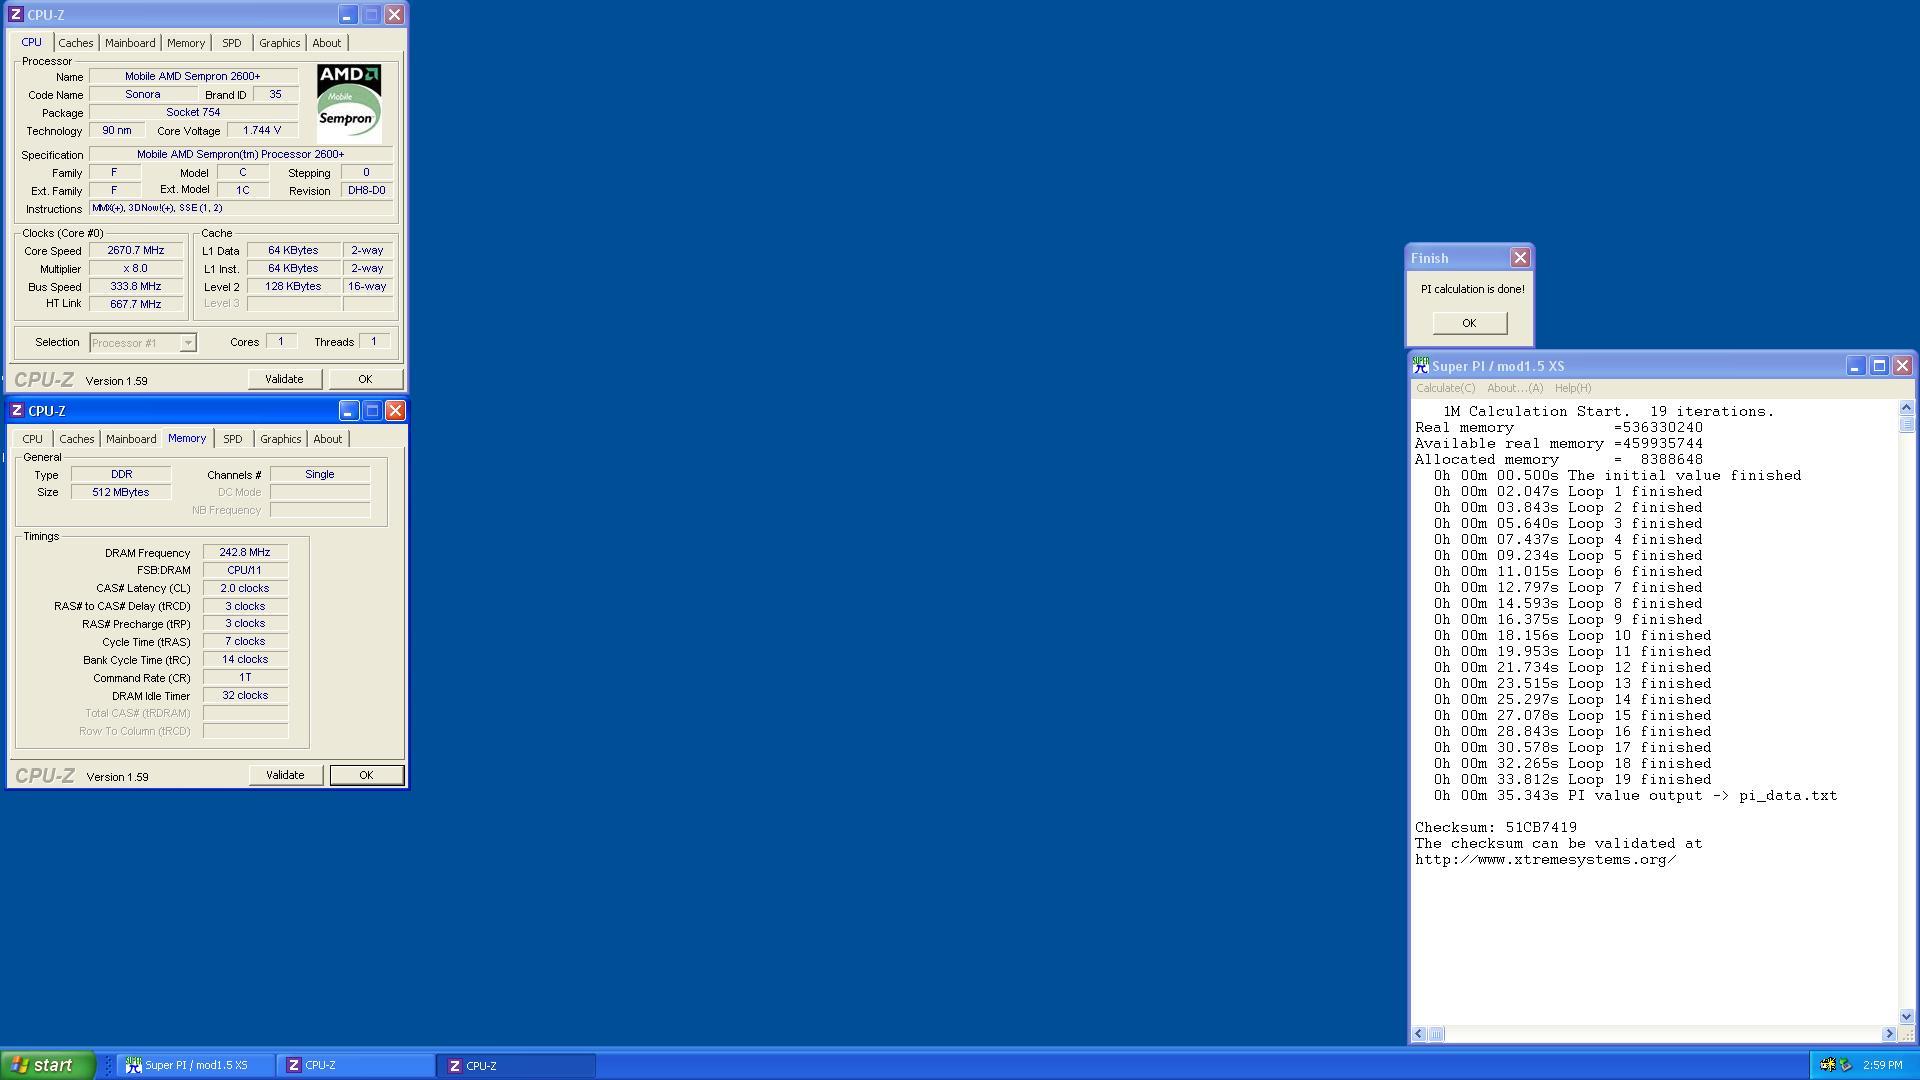
Task: Click OK in lower CPU-Z Memory window
Action: [x=366, y=775]
